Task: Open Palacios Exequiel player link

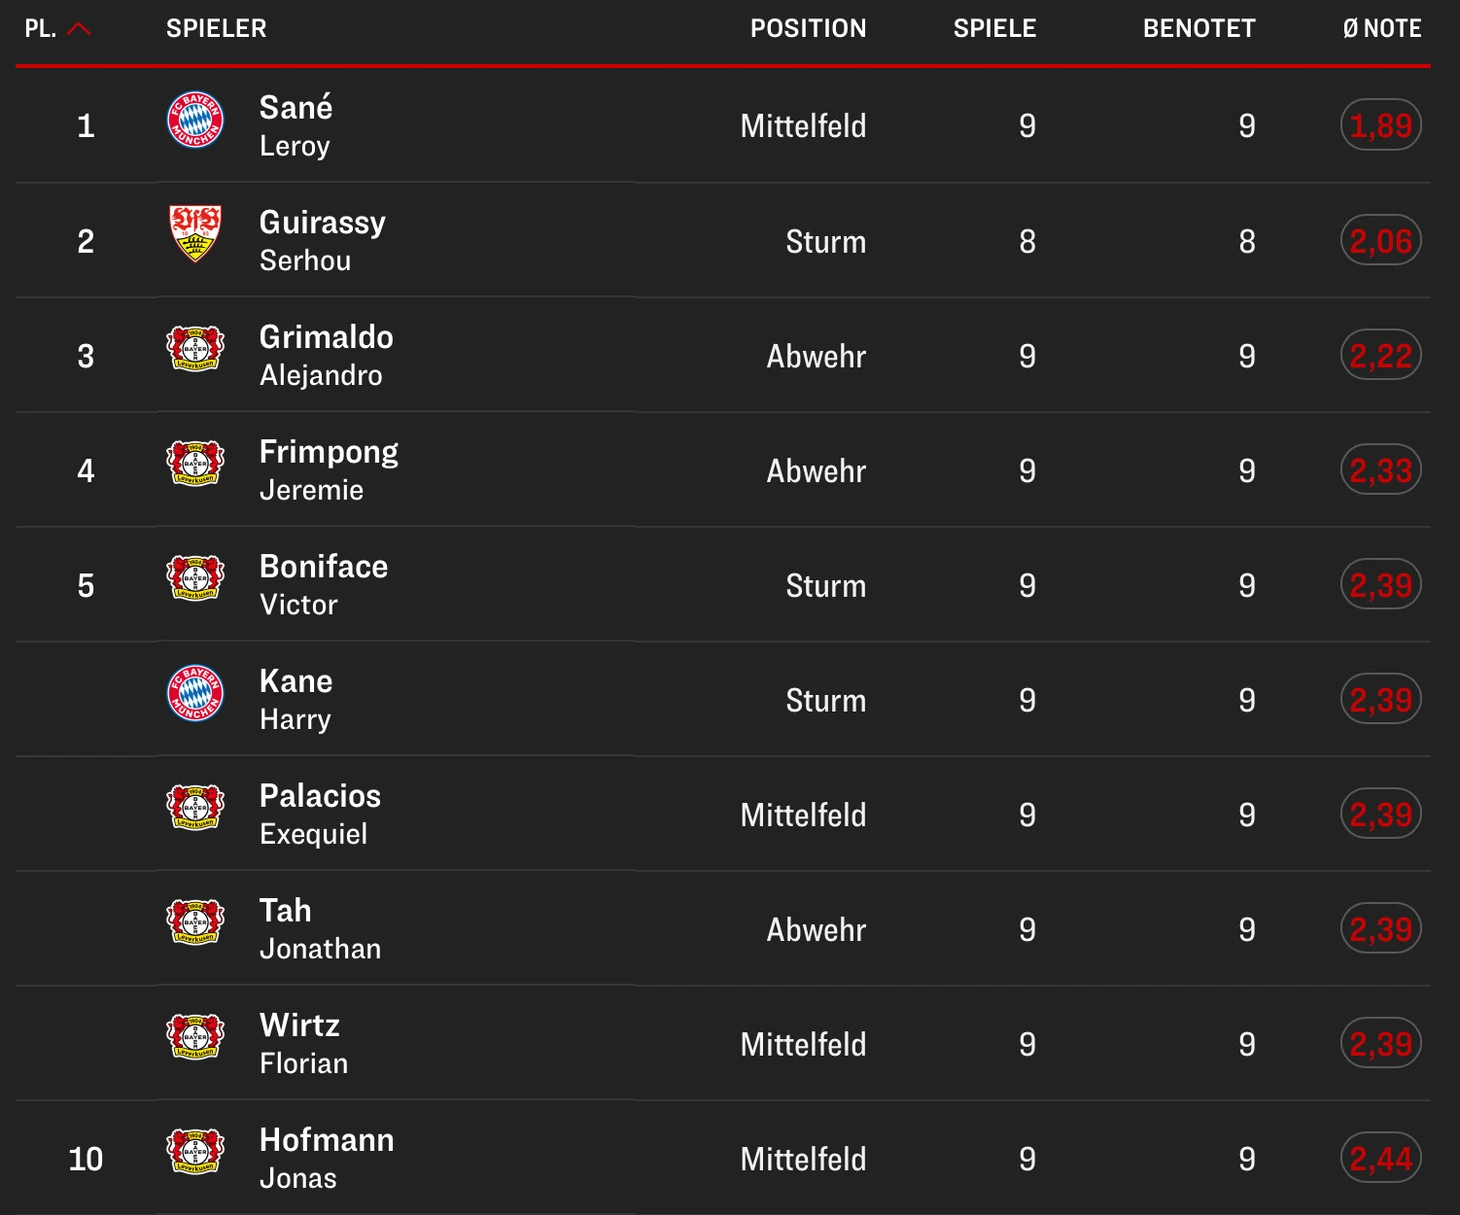Action: [320, 814]
